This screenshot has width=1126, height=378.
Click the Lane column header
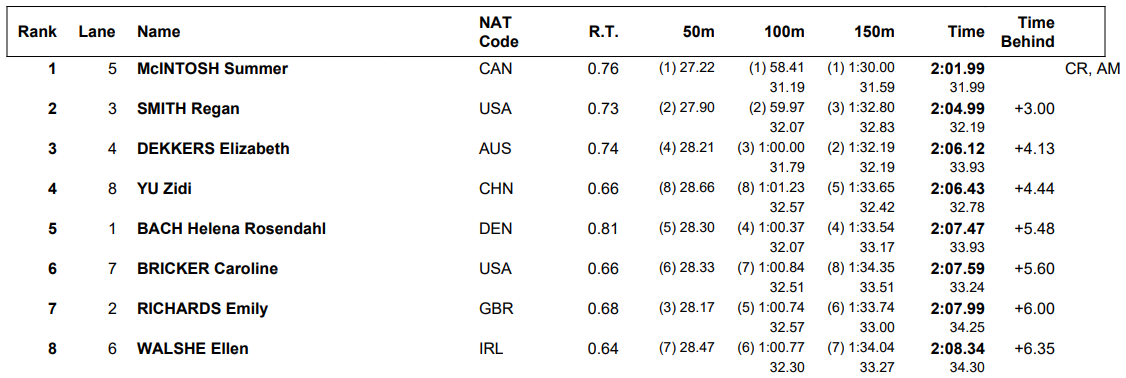click(97, 32)
